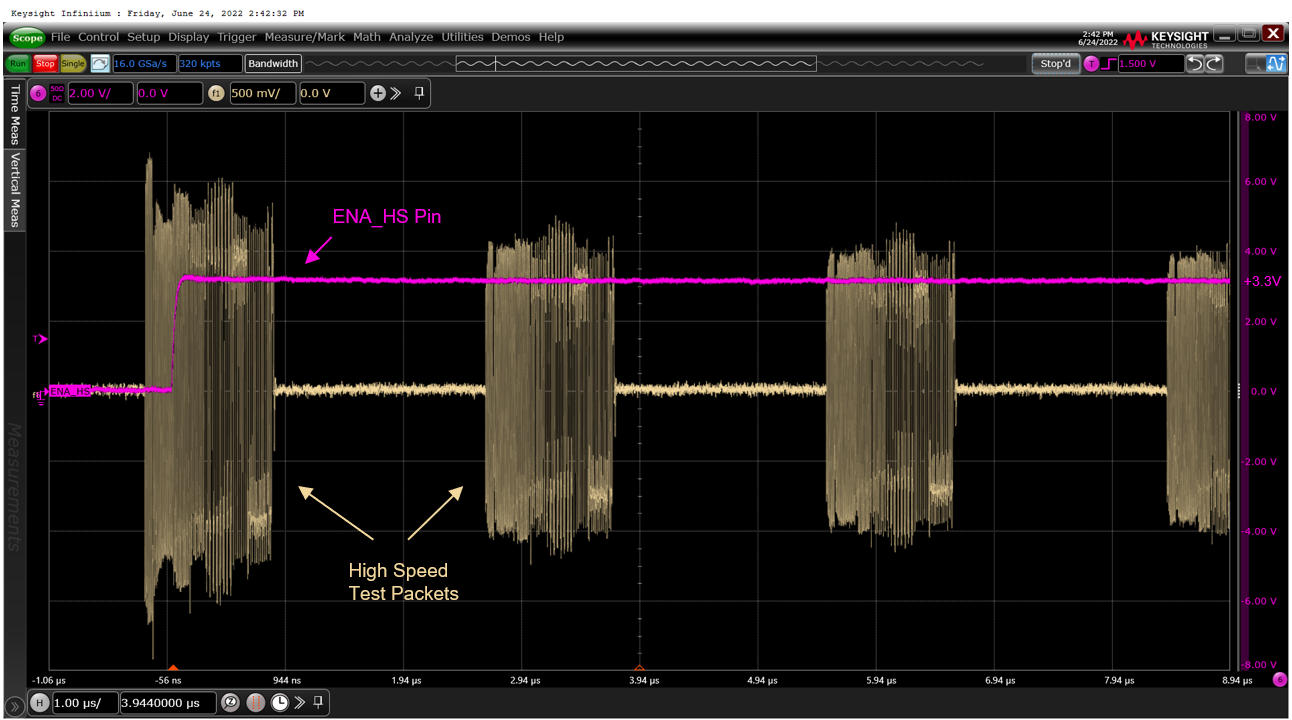Expand the horizontal toolbar double chevrons

pyautogui.click(x=300, y=703)
